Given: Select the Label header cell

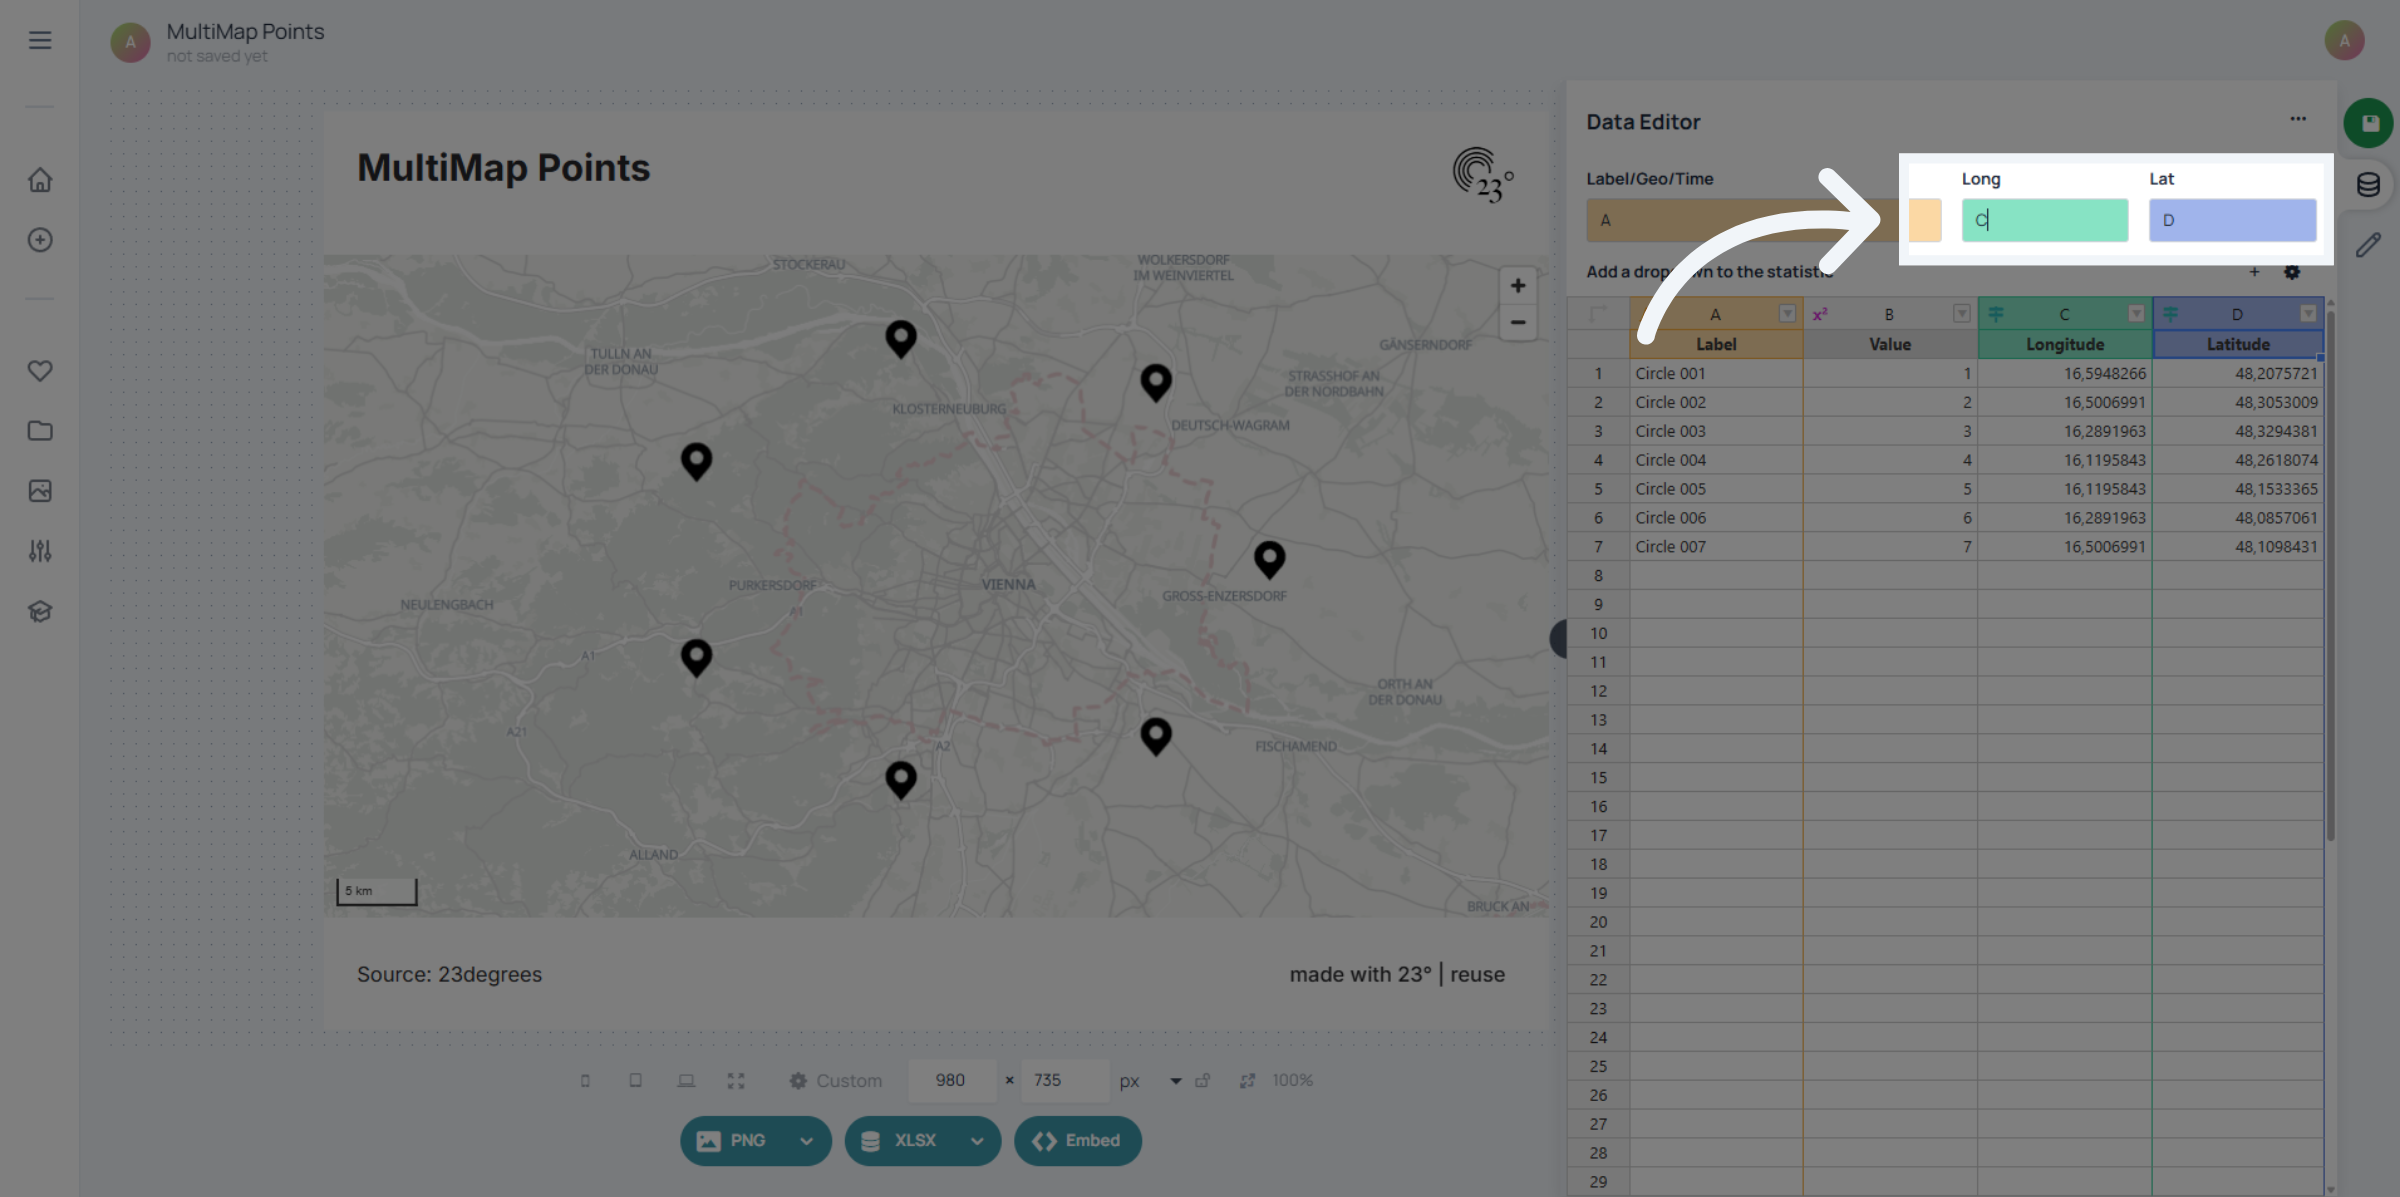Looking at the screenshot, I should pos(1716,344).
